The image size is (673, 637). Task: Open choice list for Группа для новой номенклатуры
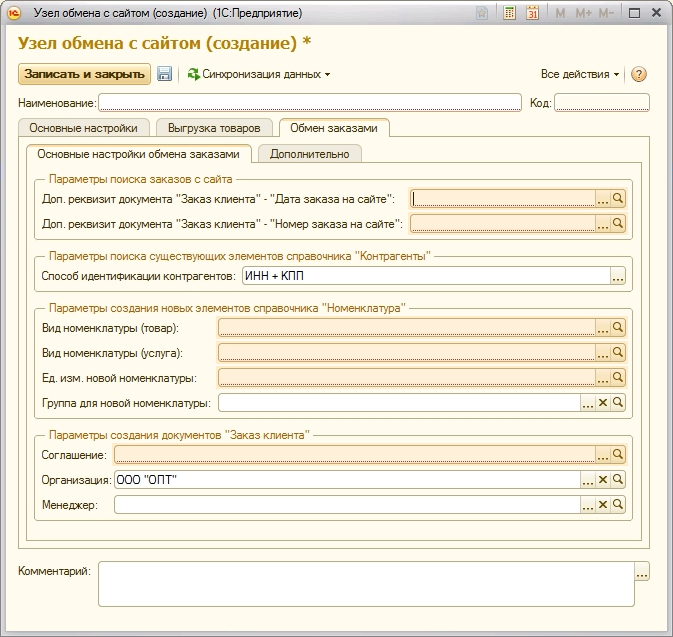(x=588, y=403)
